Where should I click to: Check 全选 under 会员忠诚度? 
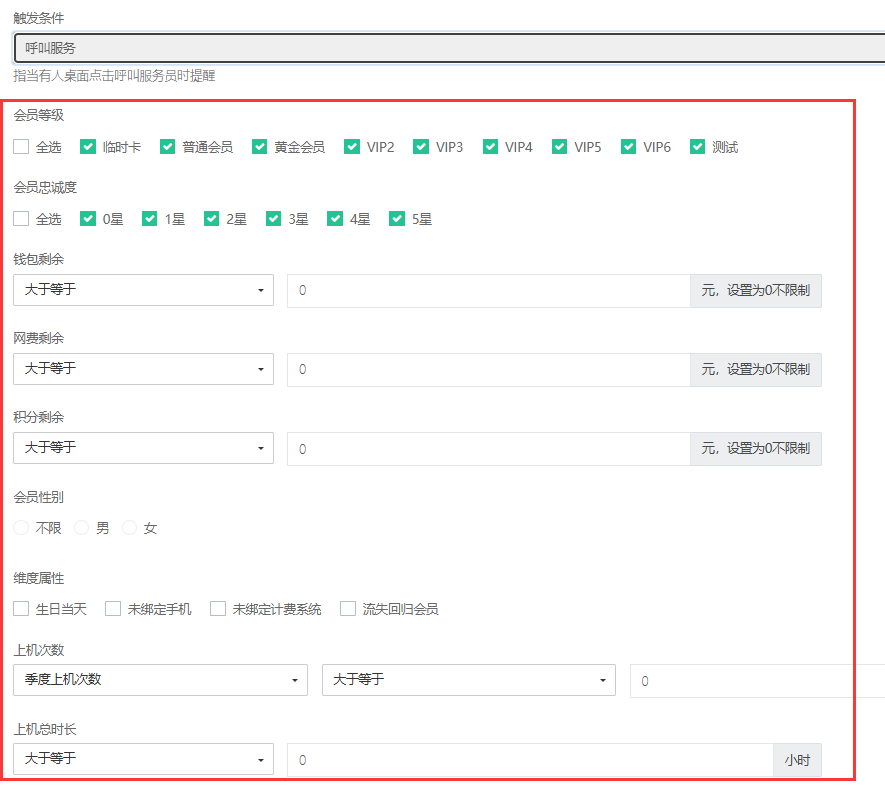[21, 218]
